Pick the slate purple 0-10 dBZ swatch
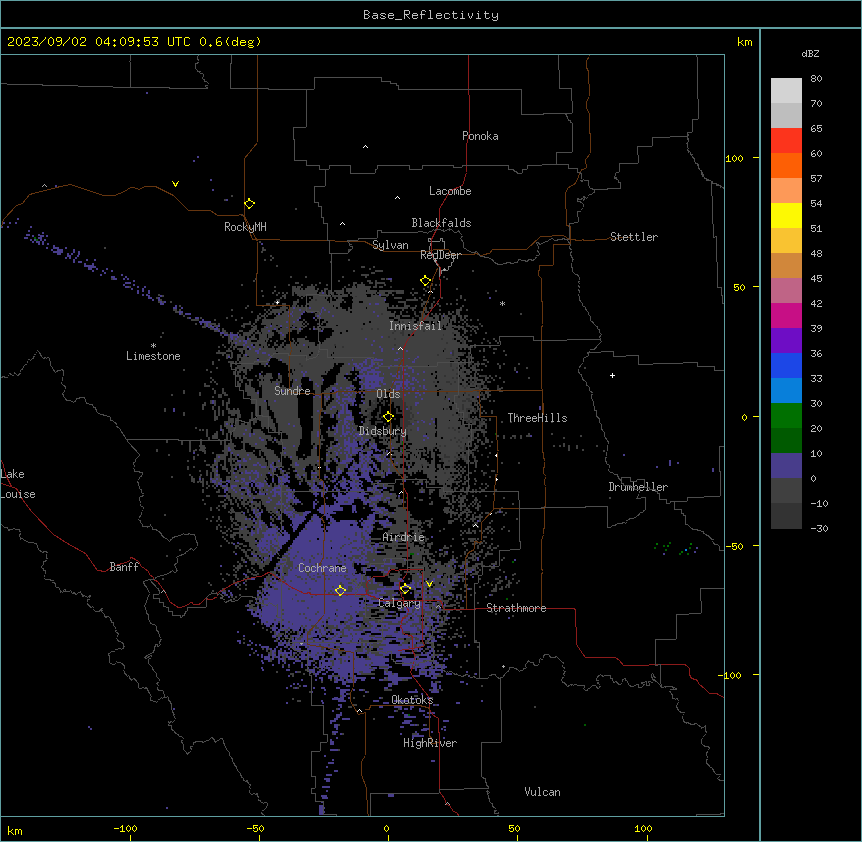The width and height of the screenshot is (862, 842). click(x=786, y=466)
